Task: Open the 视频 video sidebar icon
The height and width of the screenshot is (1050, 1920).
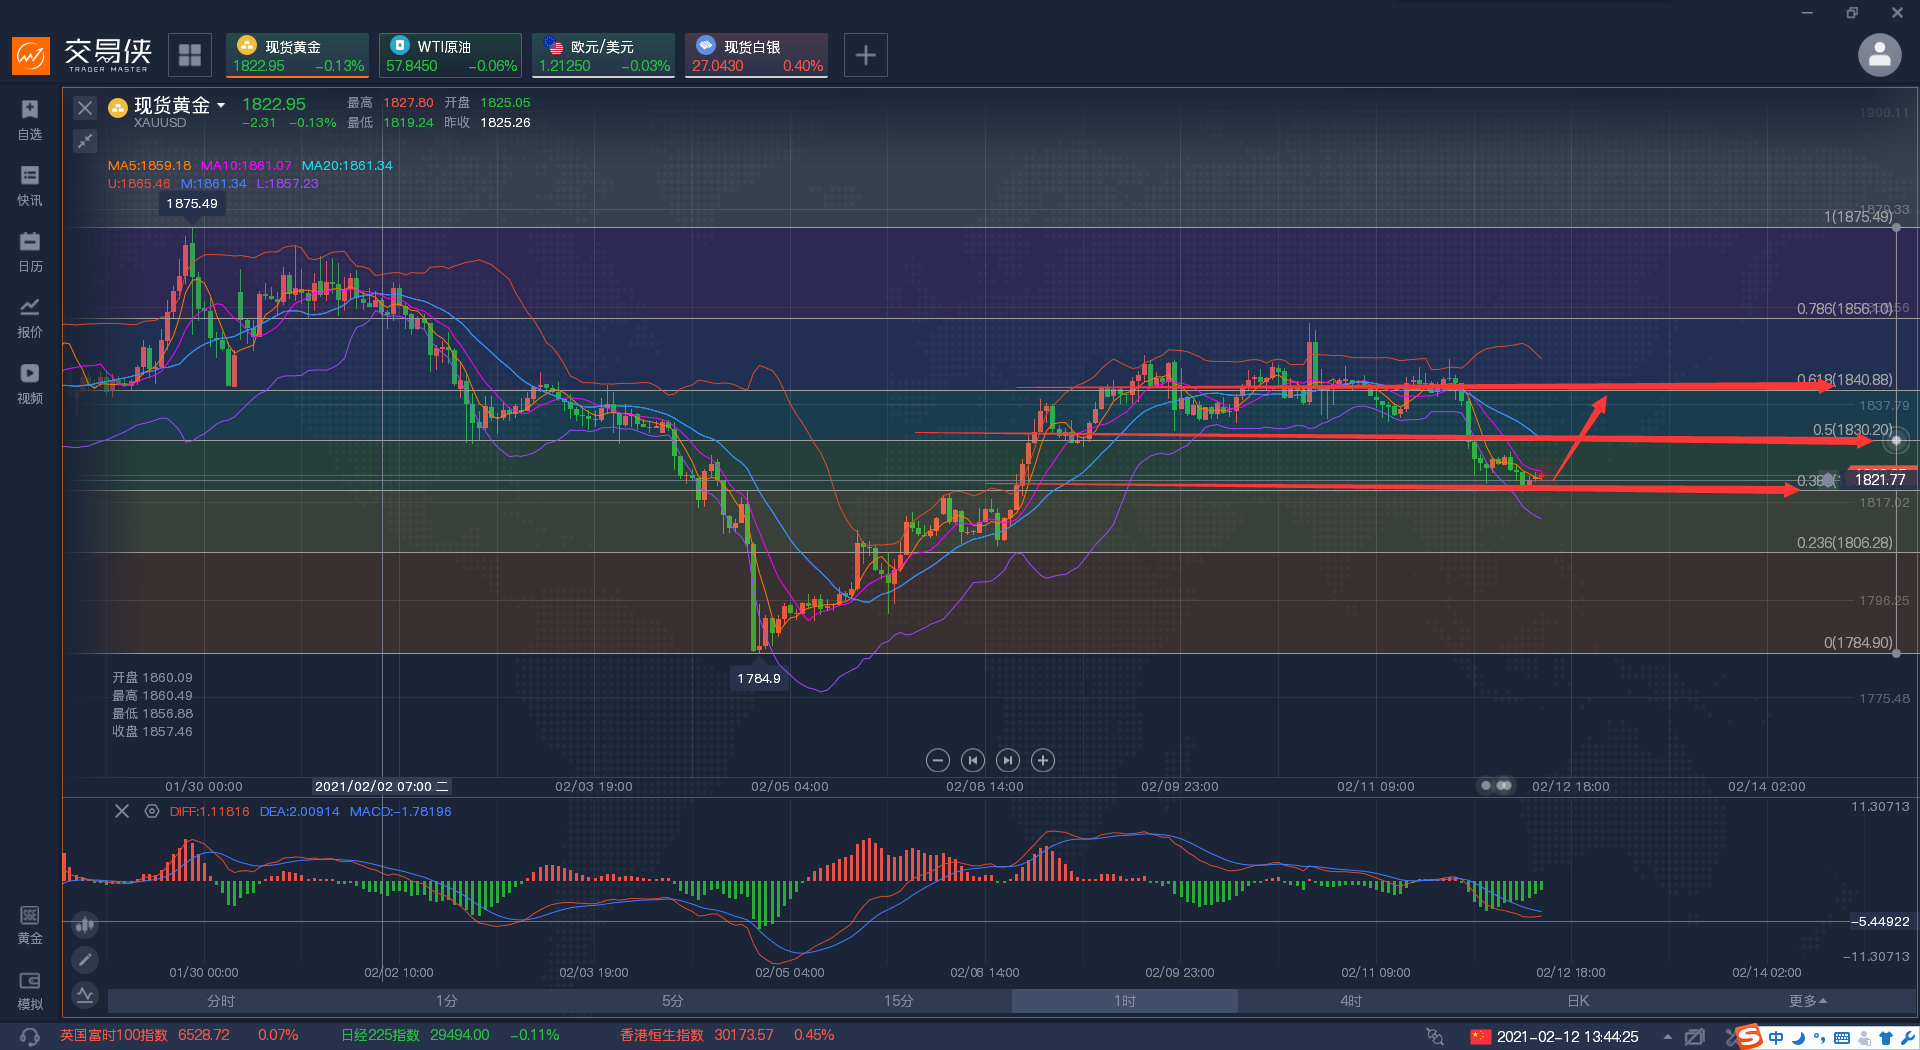Action: pyautogui.click(x=30, y=383)
